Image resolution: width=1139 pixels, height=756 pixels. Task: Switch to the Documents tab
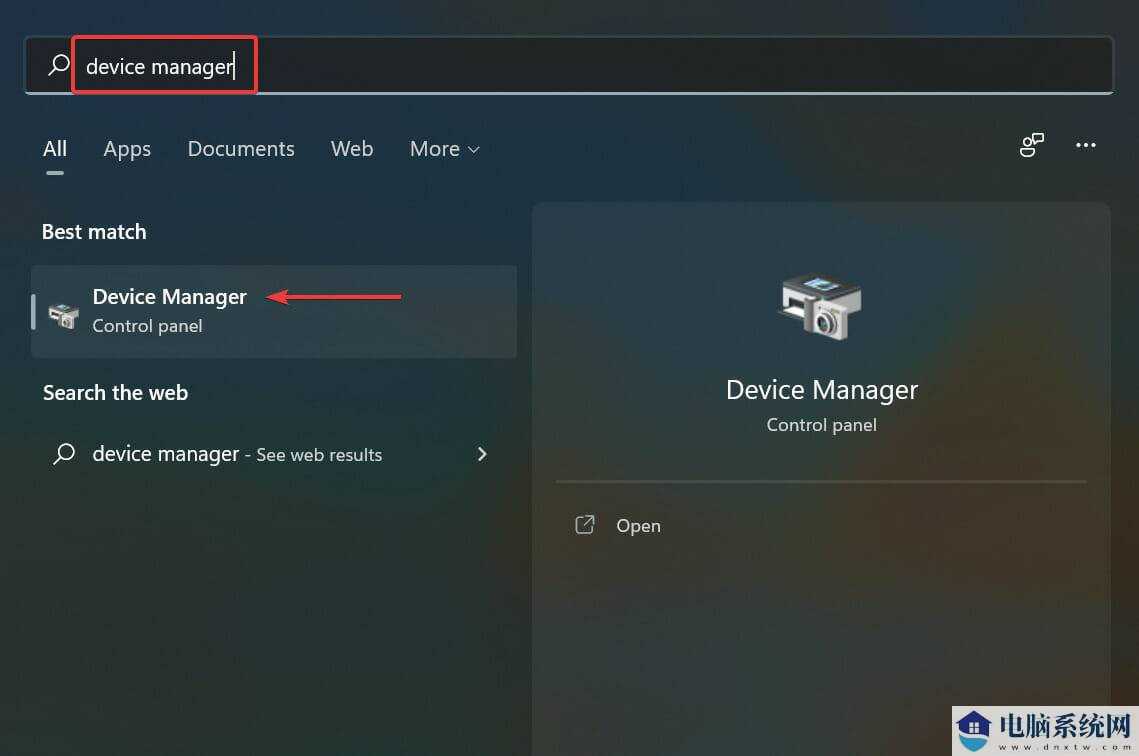click(x=241, y=149)
